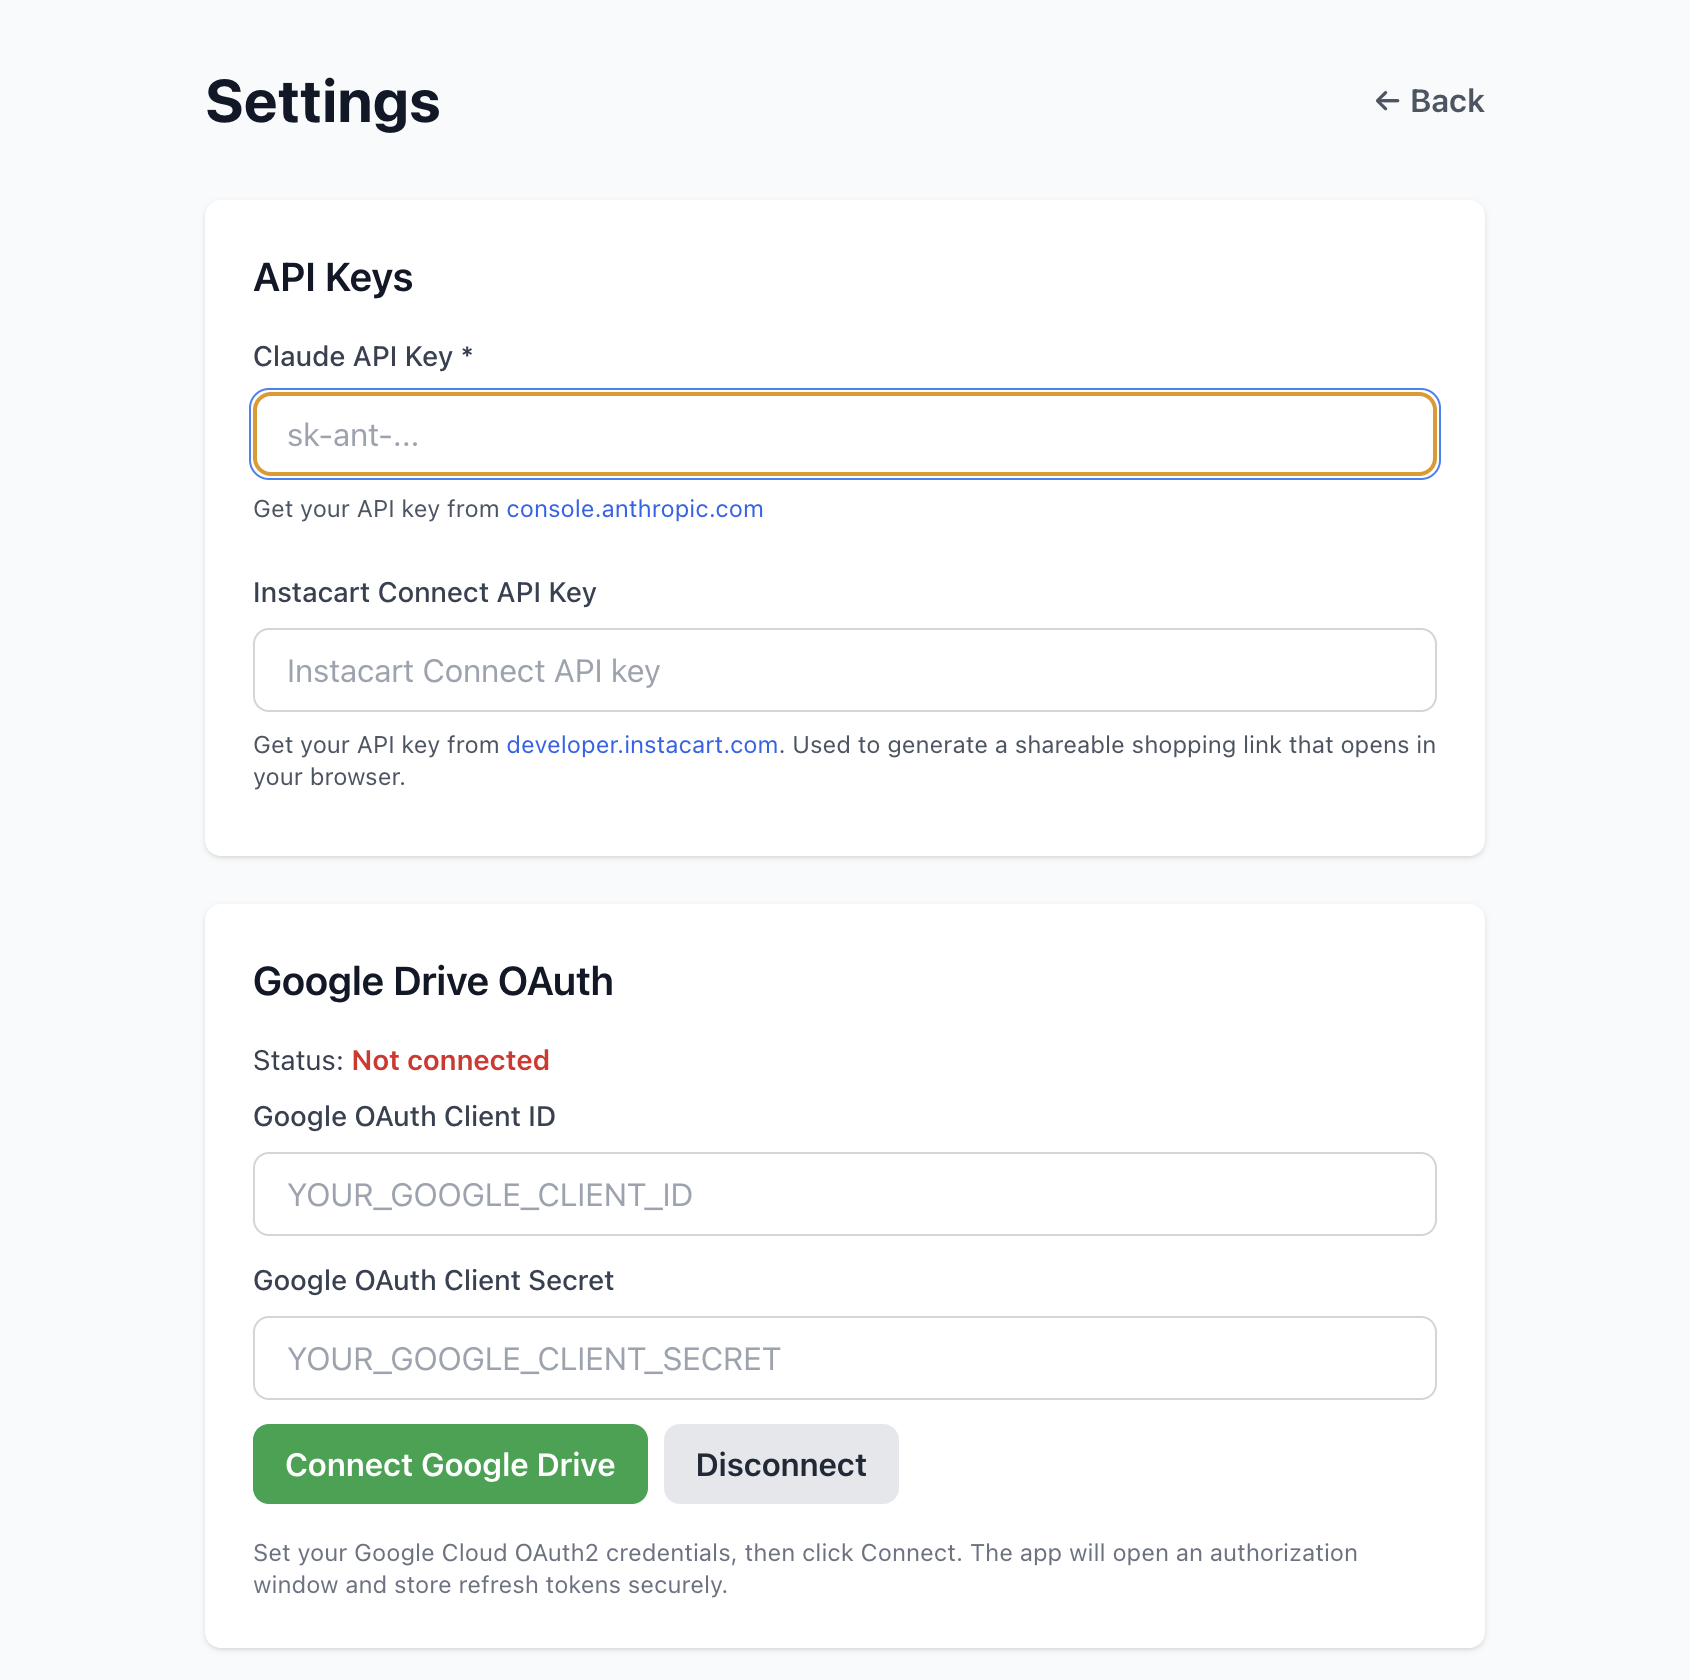The image size is (1690, 1680).
Task: Select the Google OAuth Client ID field
Action: click(x=845, y=1194)
